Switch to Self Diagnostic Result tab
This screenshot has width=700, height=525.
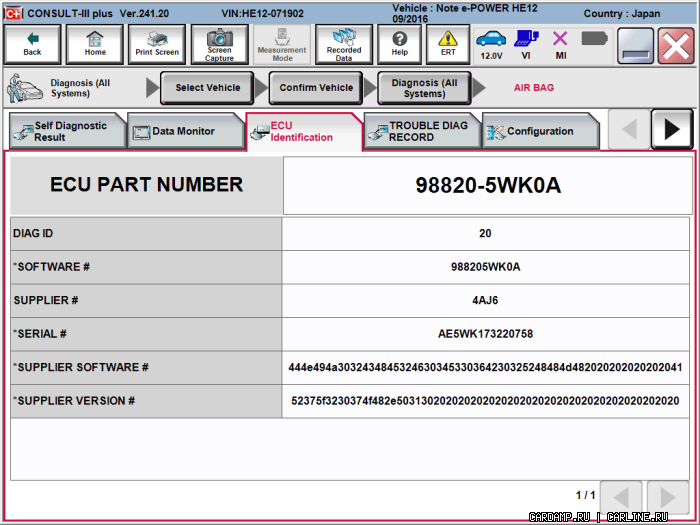(x=66, y=132)
